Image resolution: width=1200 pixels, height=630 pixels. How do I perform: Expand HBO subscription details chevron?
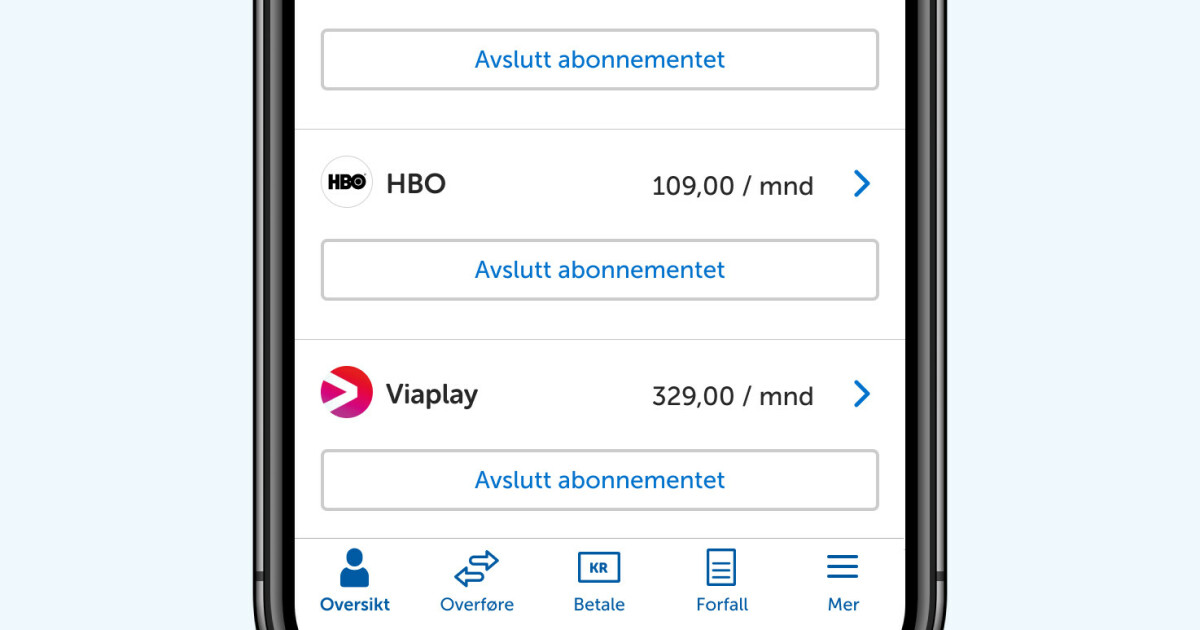[x=862, y=184]
